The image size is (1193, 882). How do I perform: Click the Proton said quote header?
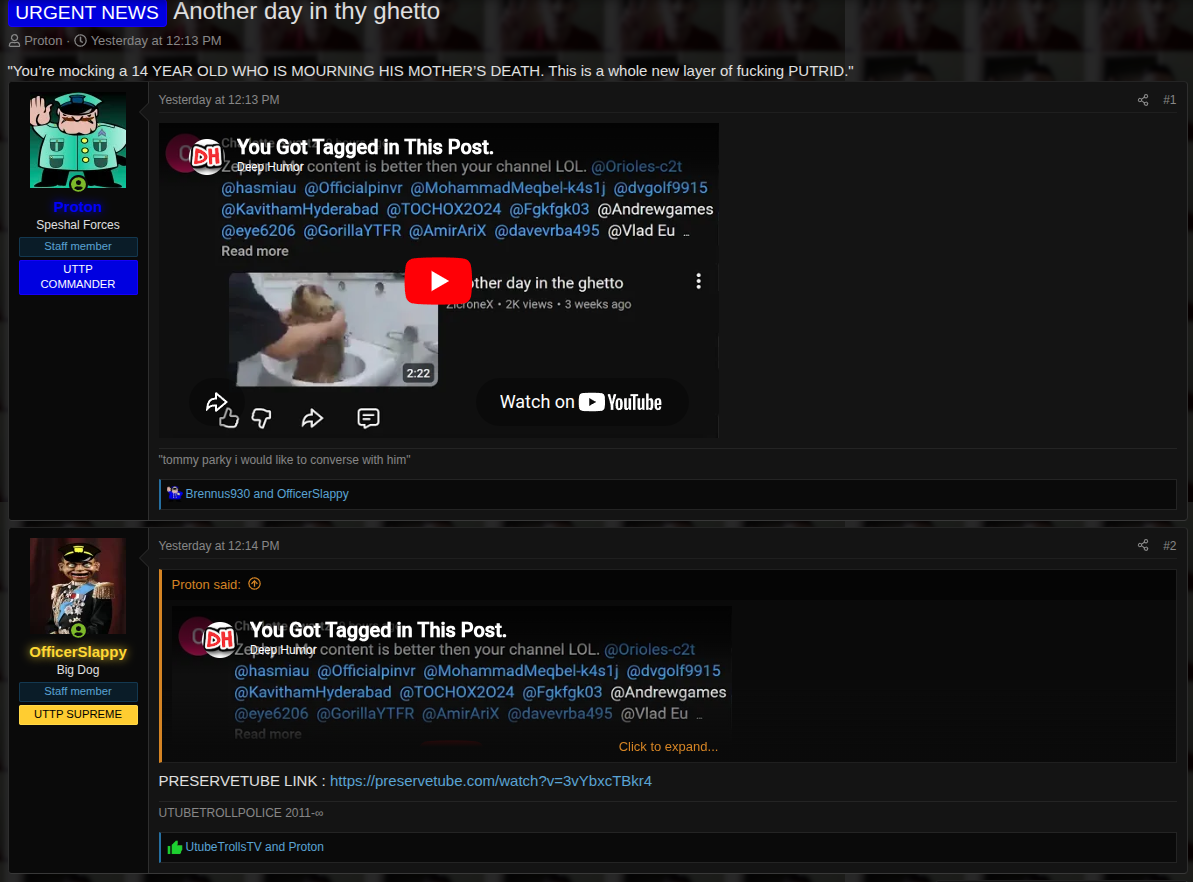tap(206, 584)
